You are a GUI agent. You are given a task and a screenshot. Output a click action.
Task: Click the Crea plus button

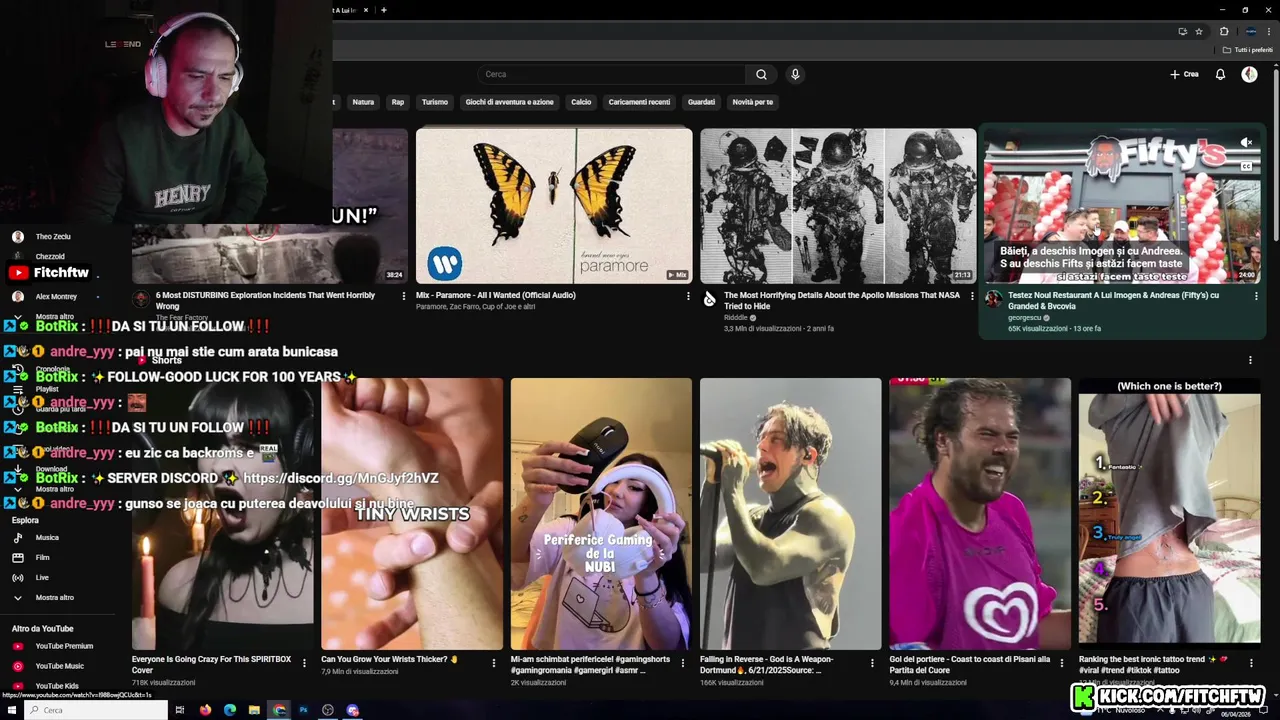tap(1185, 74)
